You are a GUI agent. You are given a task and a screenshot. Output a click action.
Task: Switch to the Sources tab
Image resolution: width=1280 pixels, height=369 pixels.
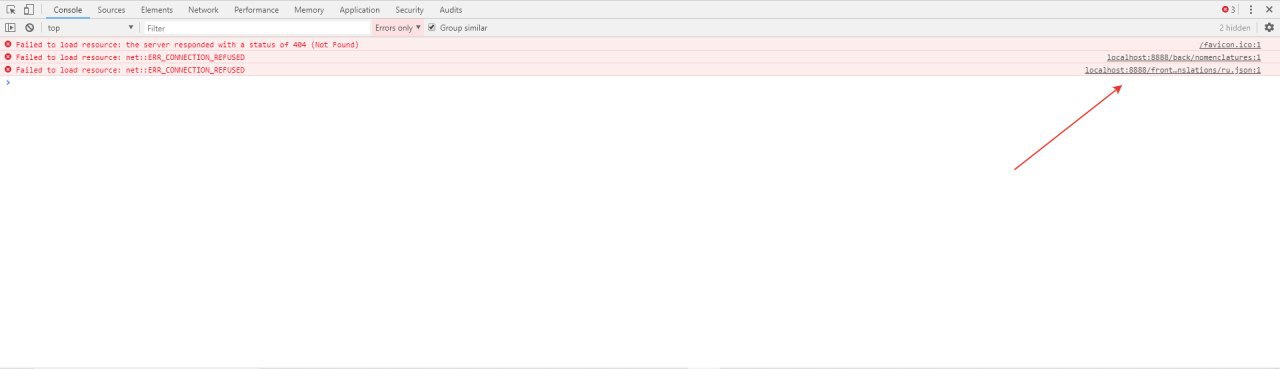(111, 10)
